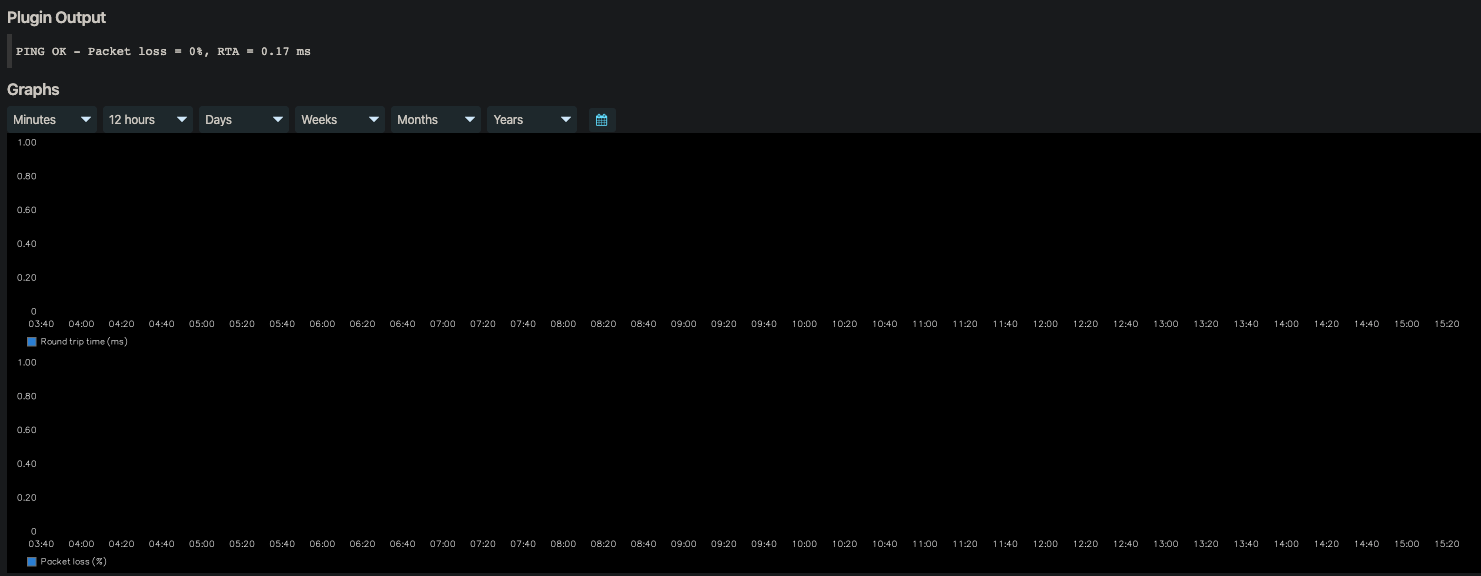This screenshot has height=576, width=1481.
Task: Open the Years range dropdown
Action: click(530, 119)
